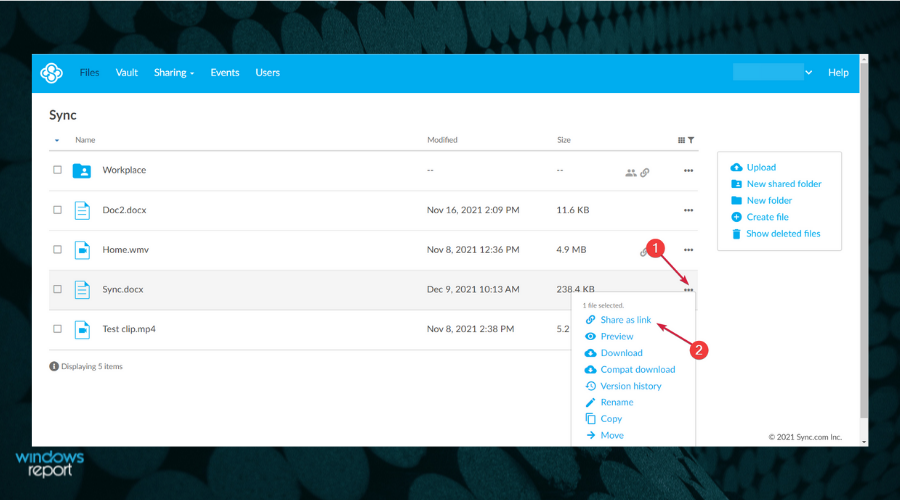Sort by the Name column header
The height and width of the screenshot is (500, 900).
click(x=85, y=140)
